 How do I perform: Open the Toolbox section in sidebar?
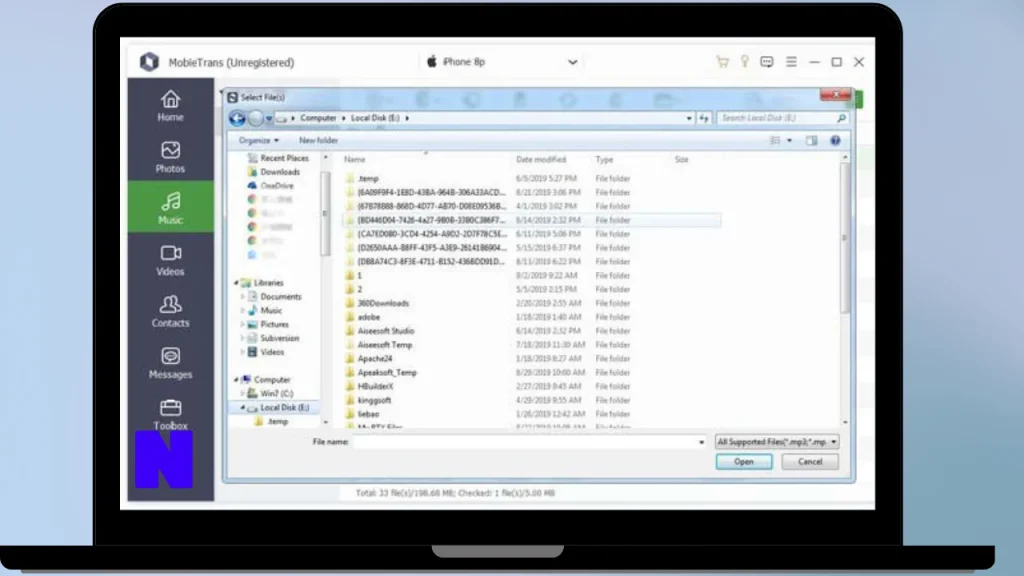coord(170,413)
